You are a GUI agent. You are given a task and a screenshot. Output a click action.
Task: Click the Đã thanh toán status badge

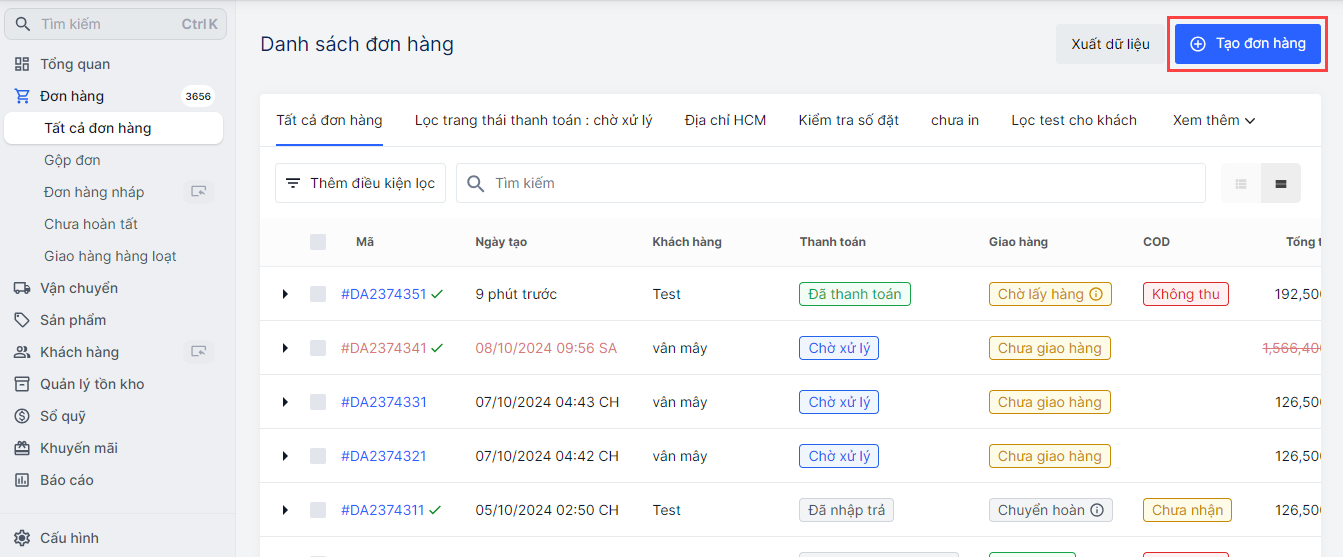(x=855, y=294)
